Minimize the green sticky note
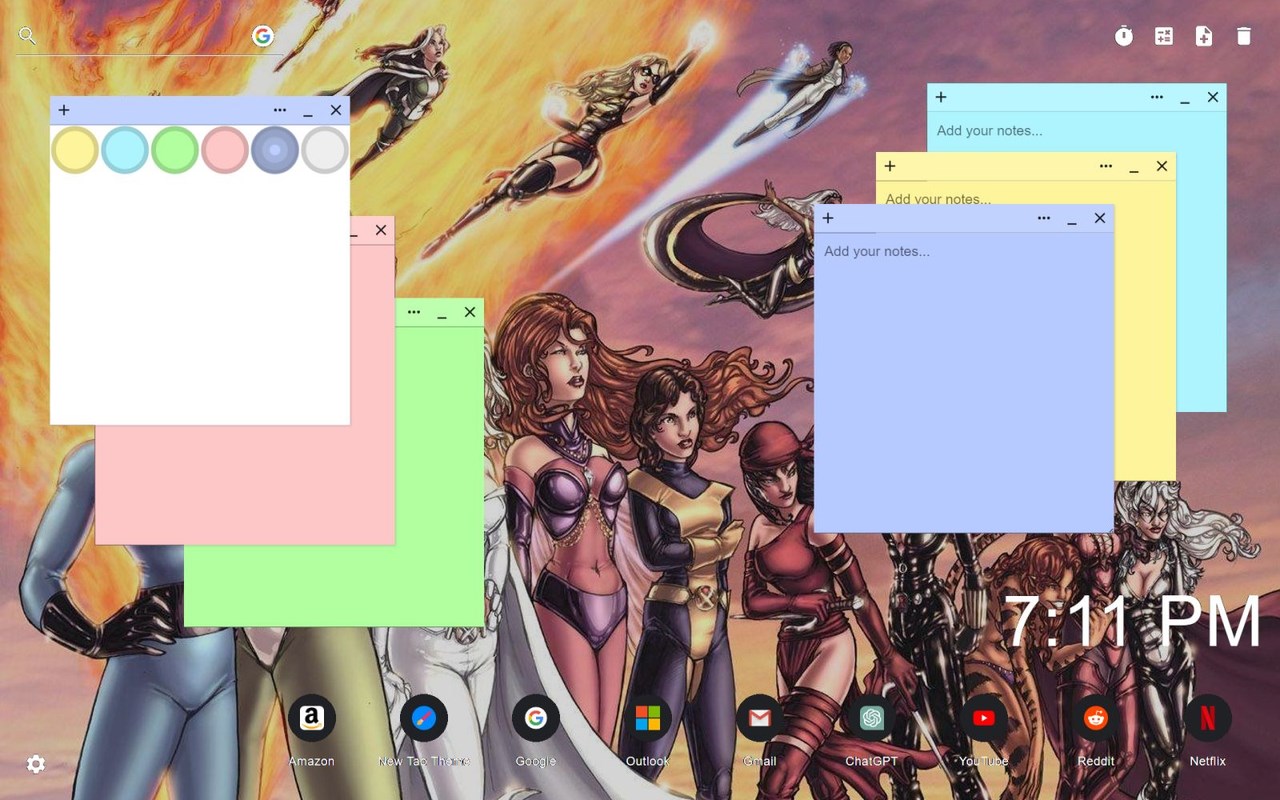The width and height of the screenshot is (1280, 800). (442, 314)
